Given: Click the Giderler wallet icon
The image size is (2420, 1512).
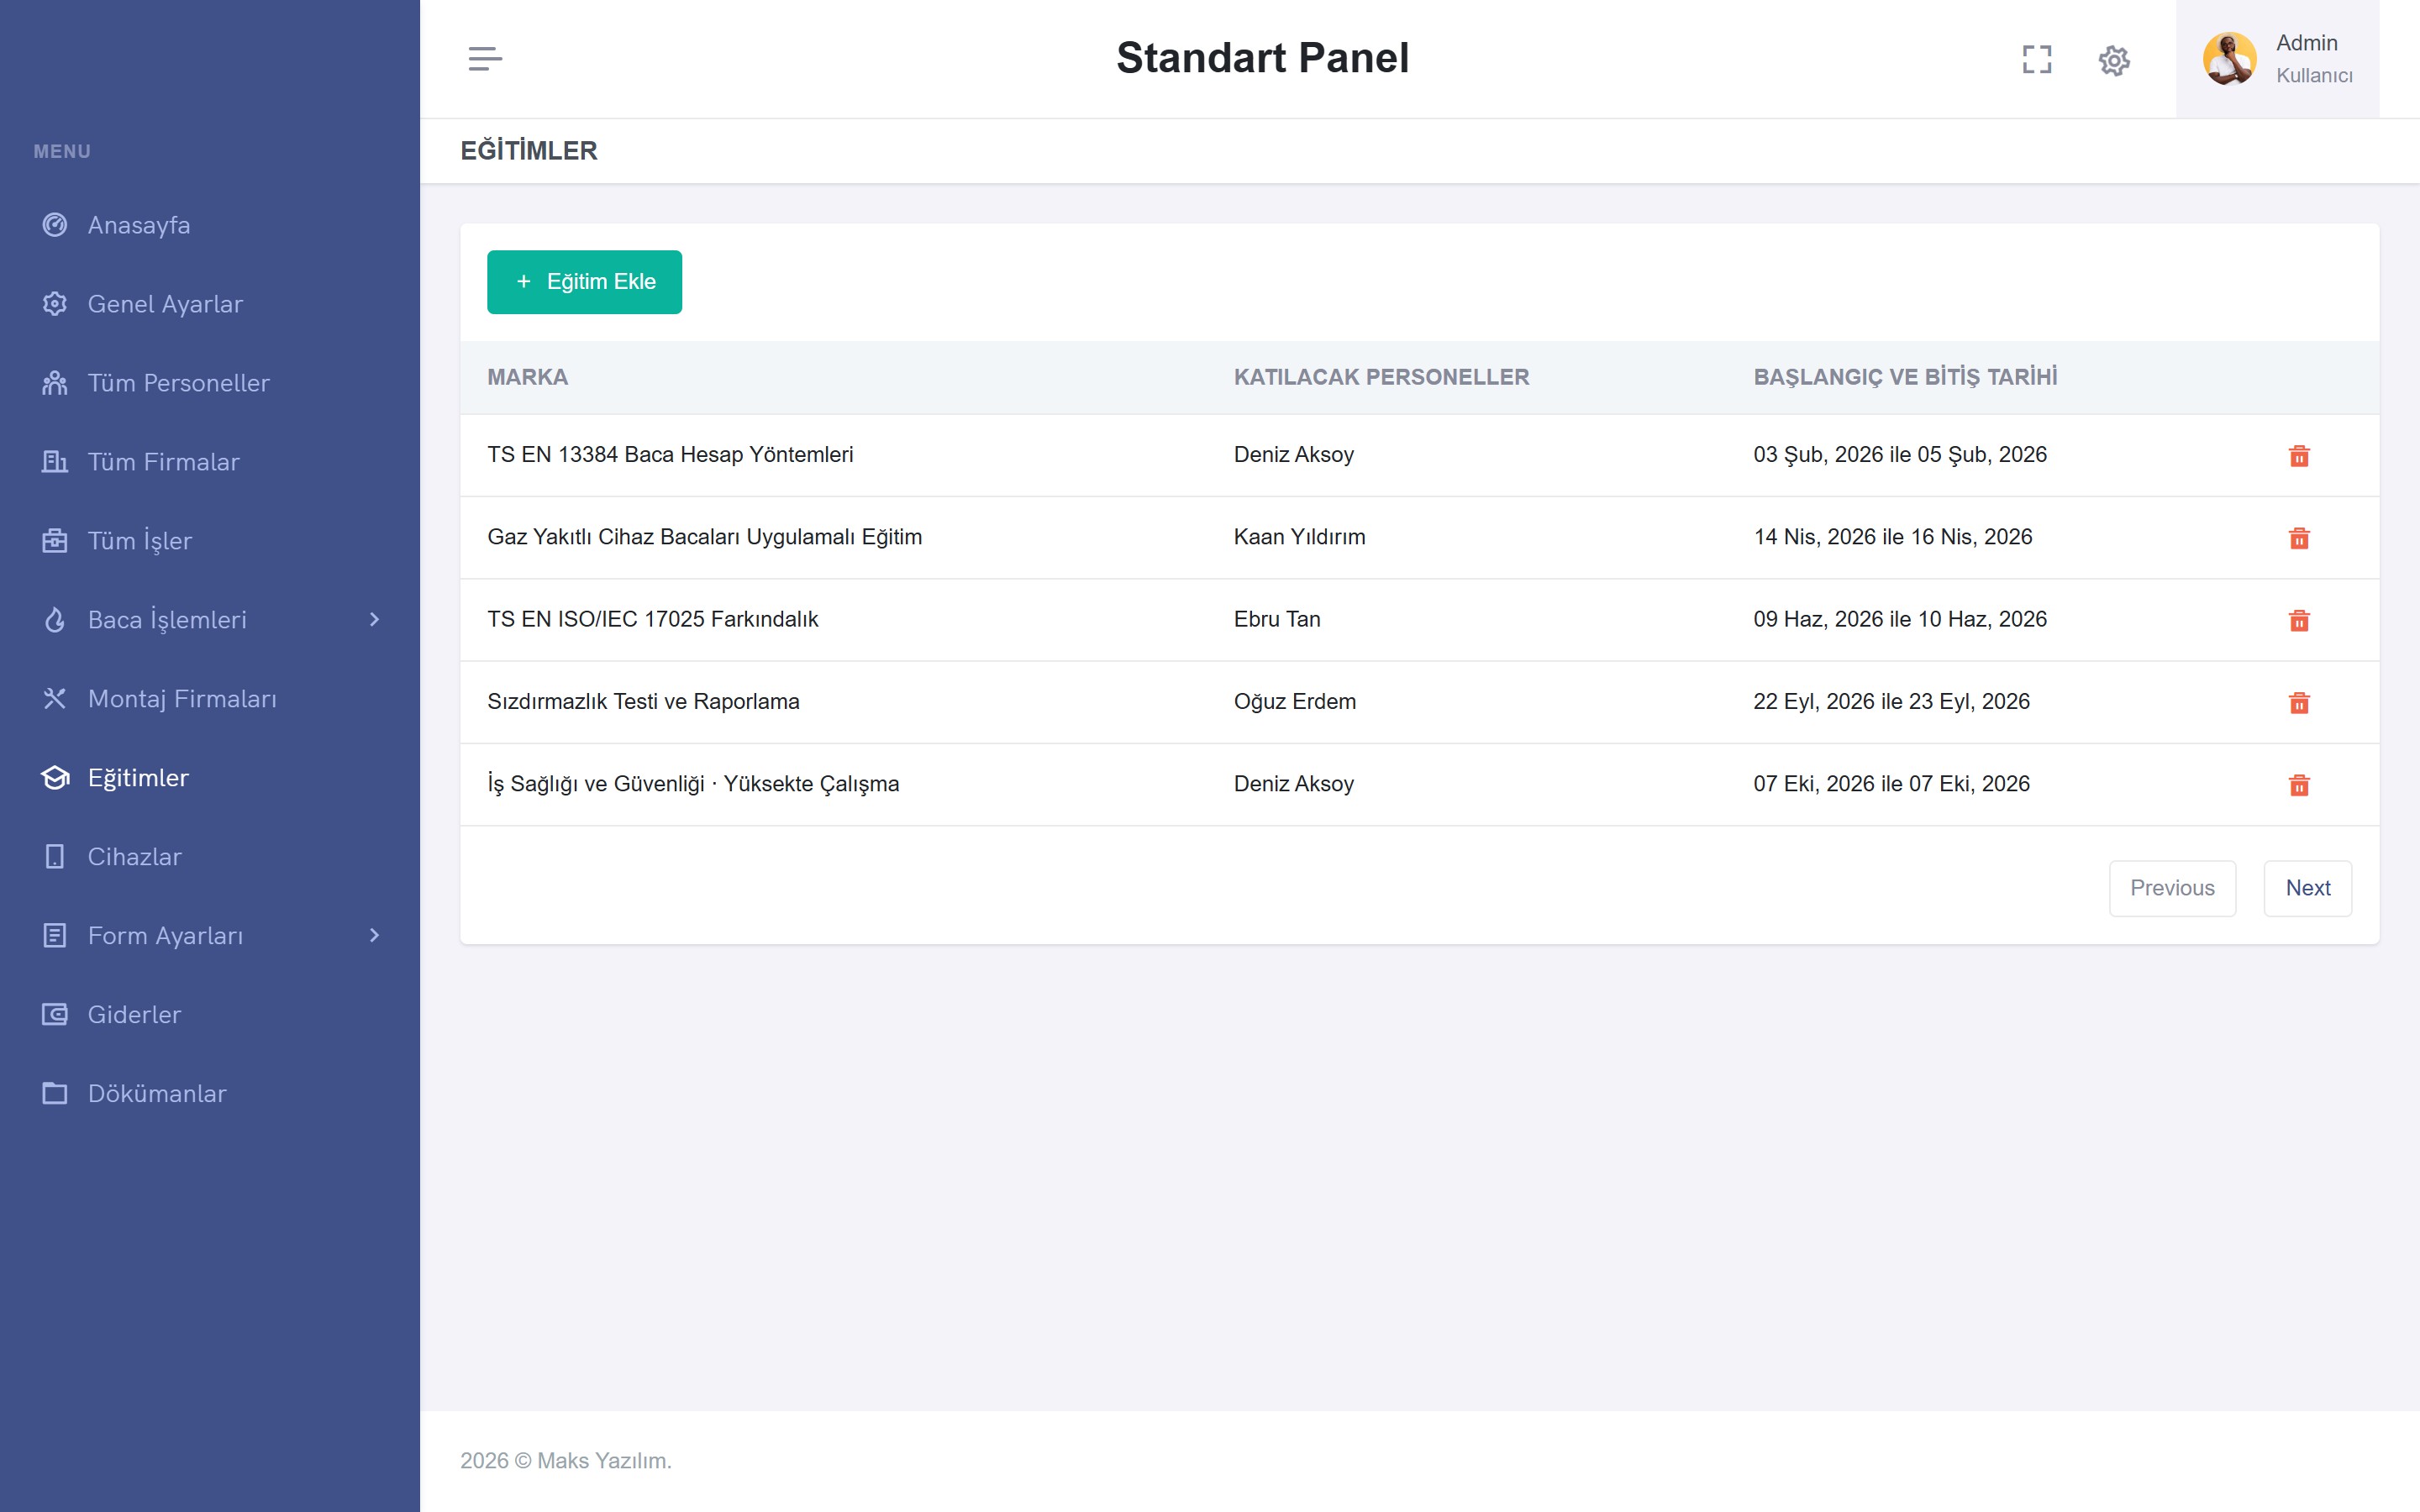Looking at the screenshot, I should coord(55,1015).
